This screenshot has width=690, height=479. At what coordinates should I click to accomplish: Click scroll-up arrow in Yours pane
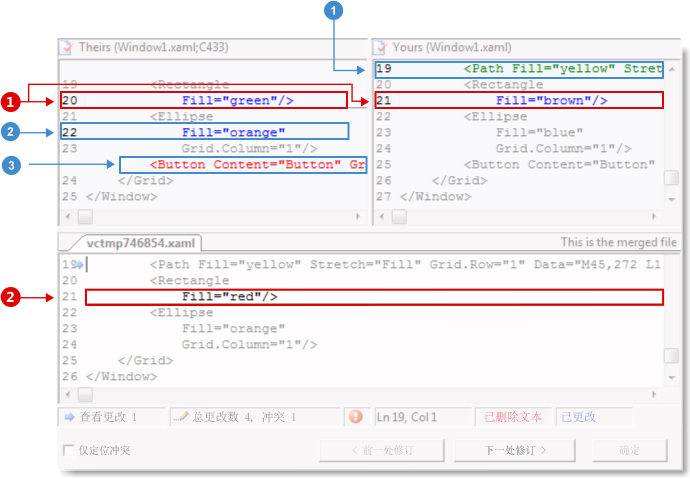pos(672,69)
